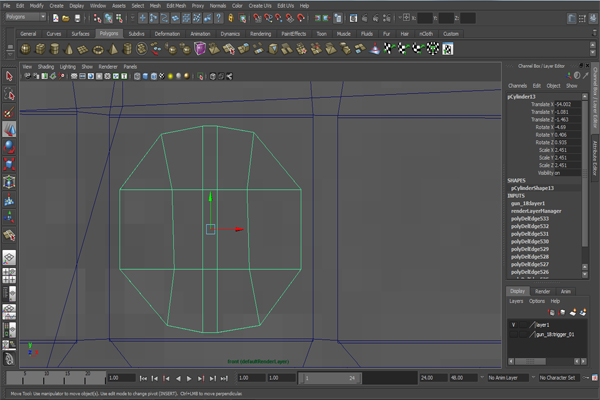
Task: Click the Translate X value field
Action: click(x=568, y=104)
